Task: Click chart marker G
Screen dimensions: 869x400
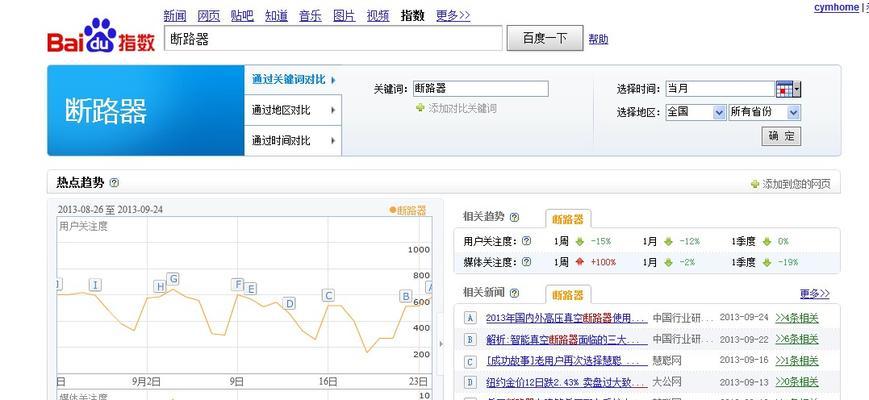Action: (x=173, y=278)
